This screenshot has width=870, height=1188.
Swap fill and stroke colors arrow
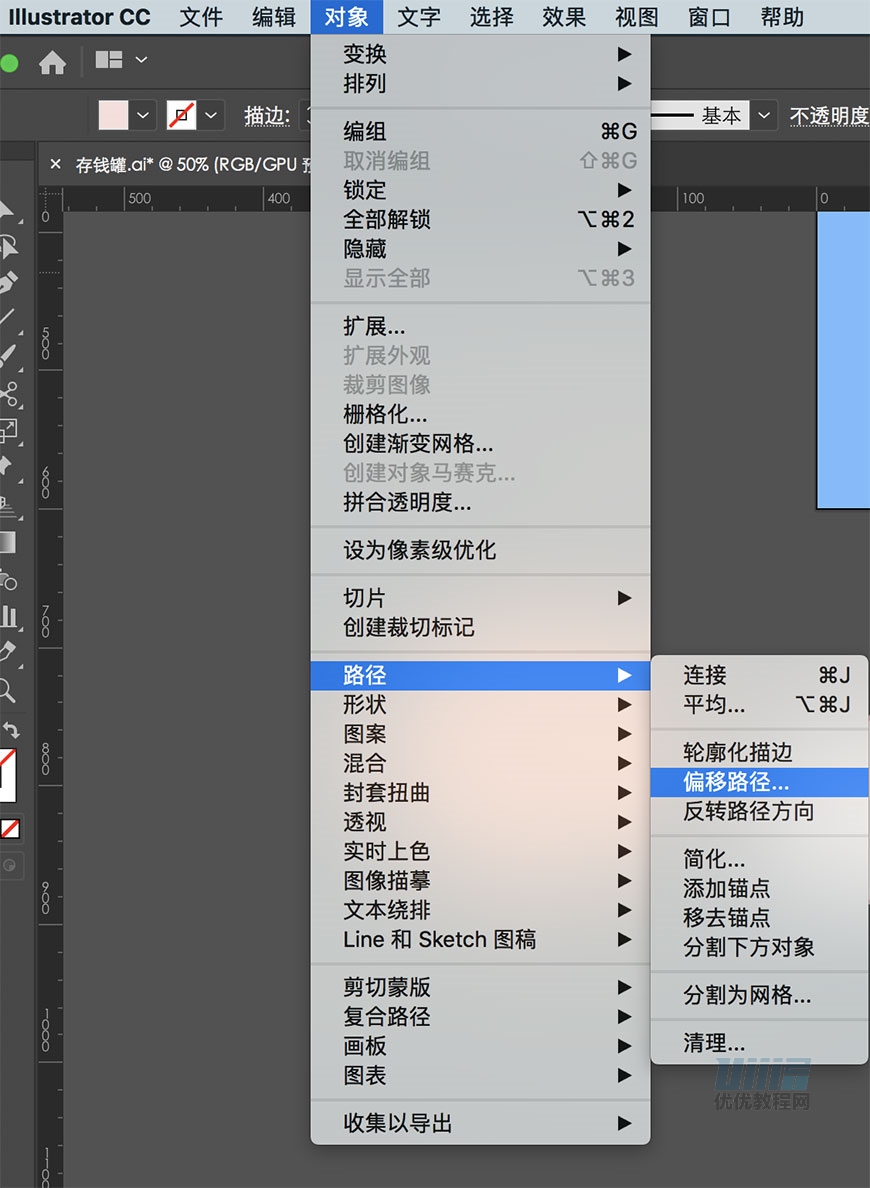tap(11, 729)
